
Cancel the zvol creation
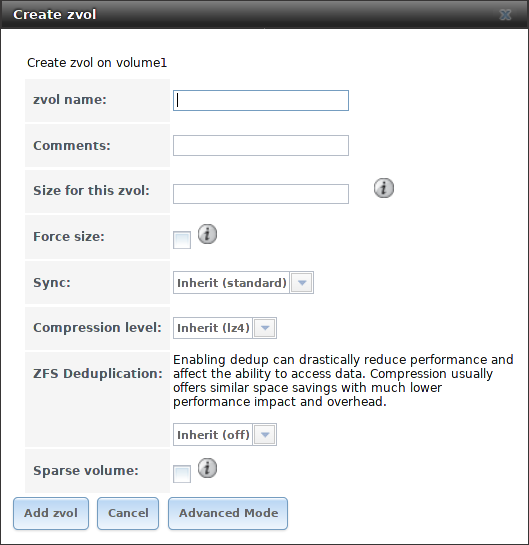[128, 513]
